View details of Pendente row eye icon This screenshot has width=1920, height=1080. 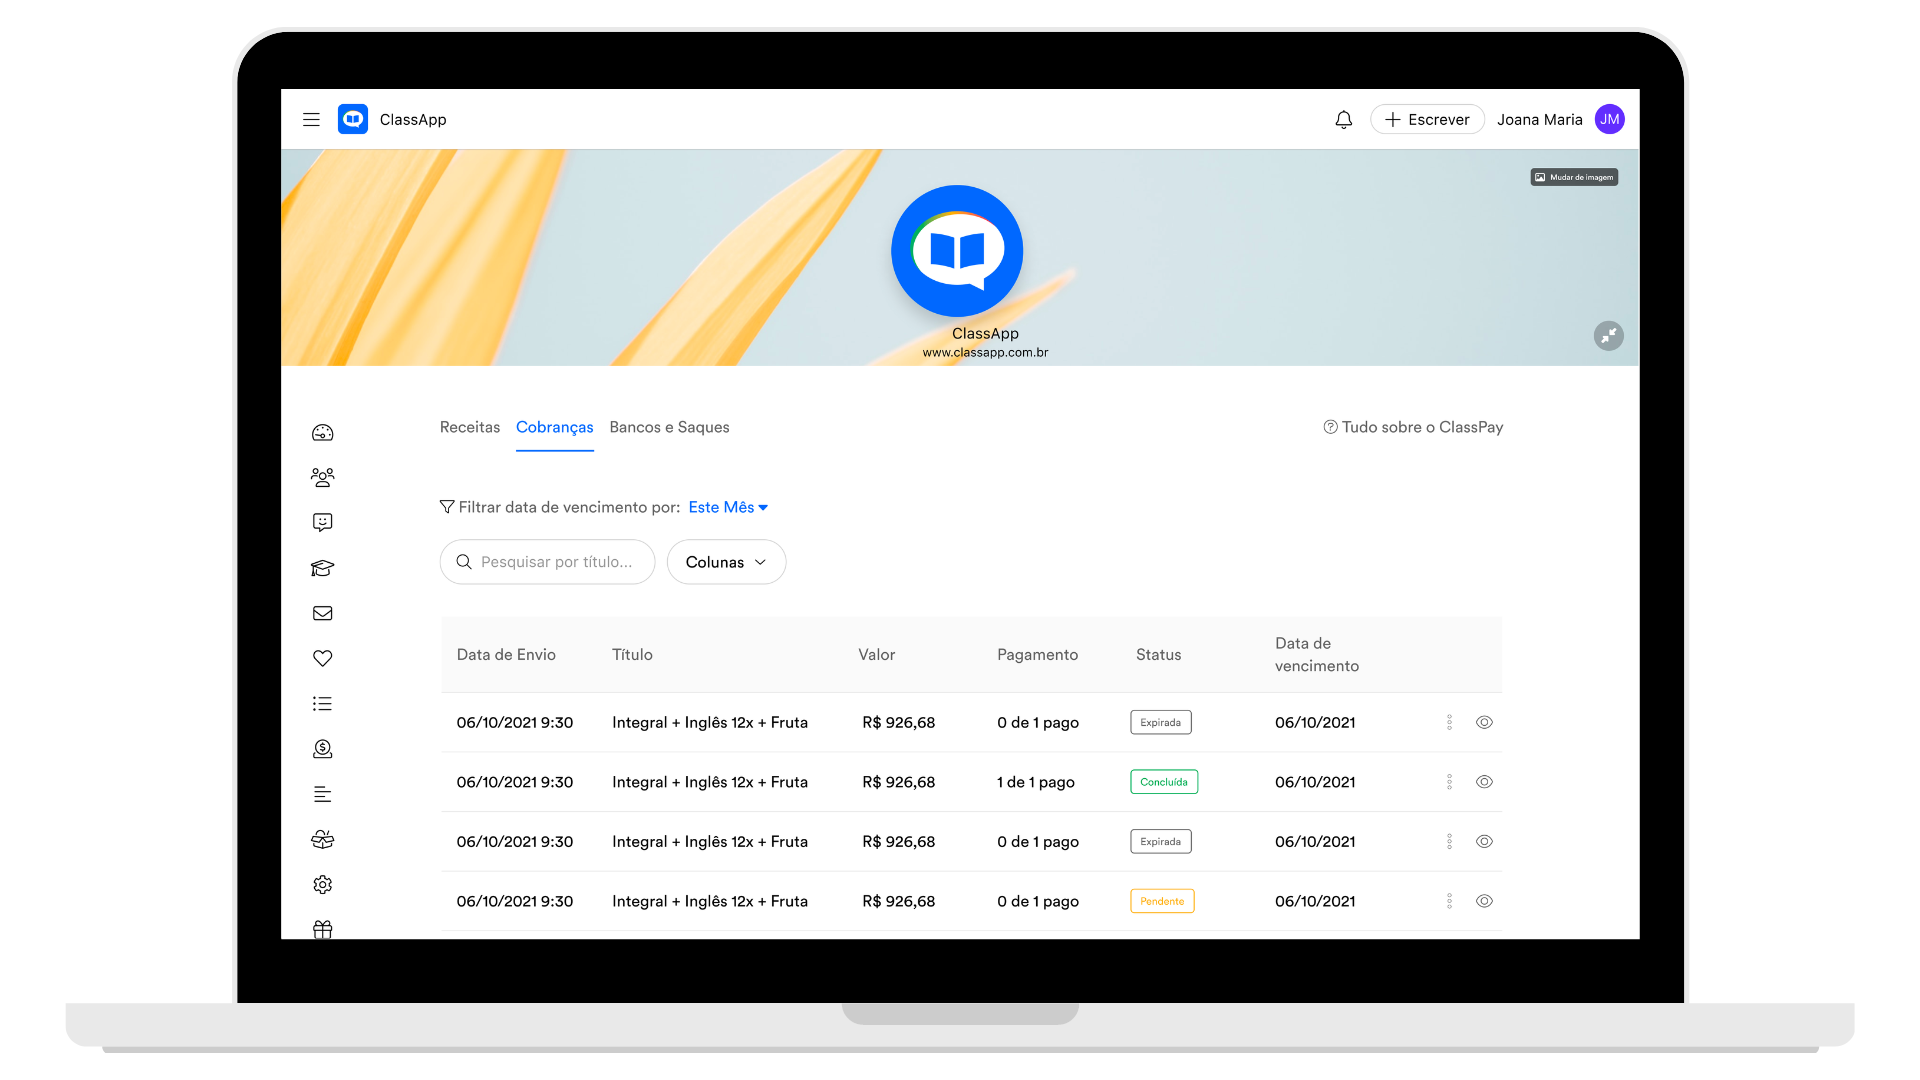1484,901
